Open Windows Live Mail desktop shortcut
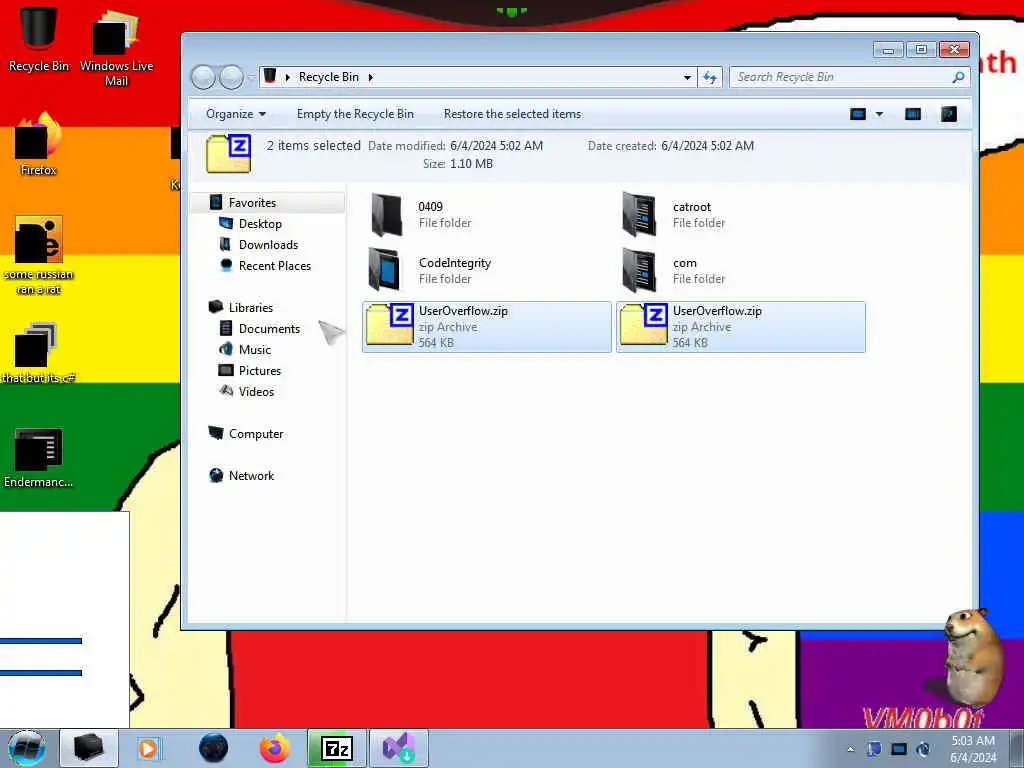The image size is (1024, 768). (116, 47)
